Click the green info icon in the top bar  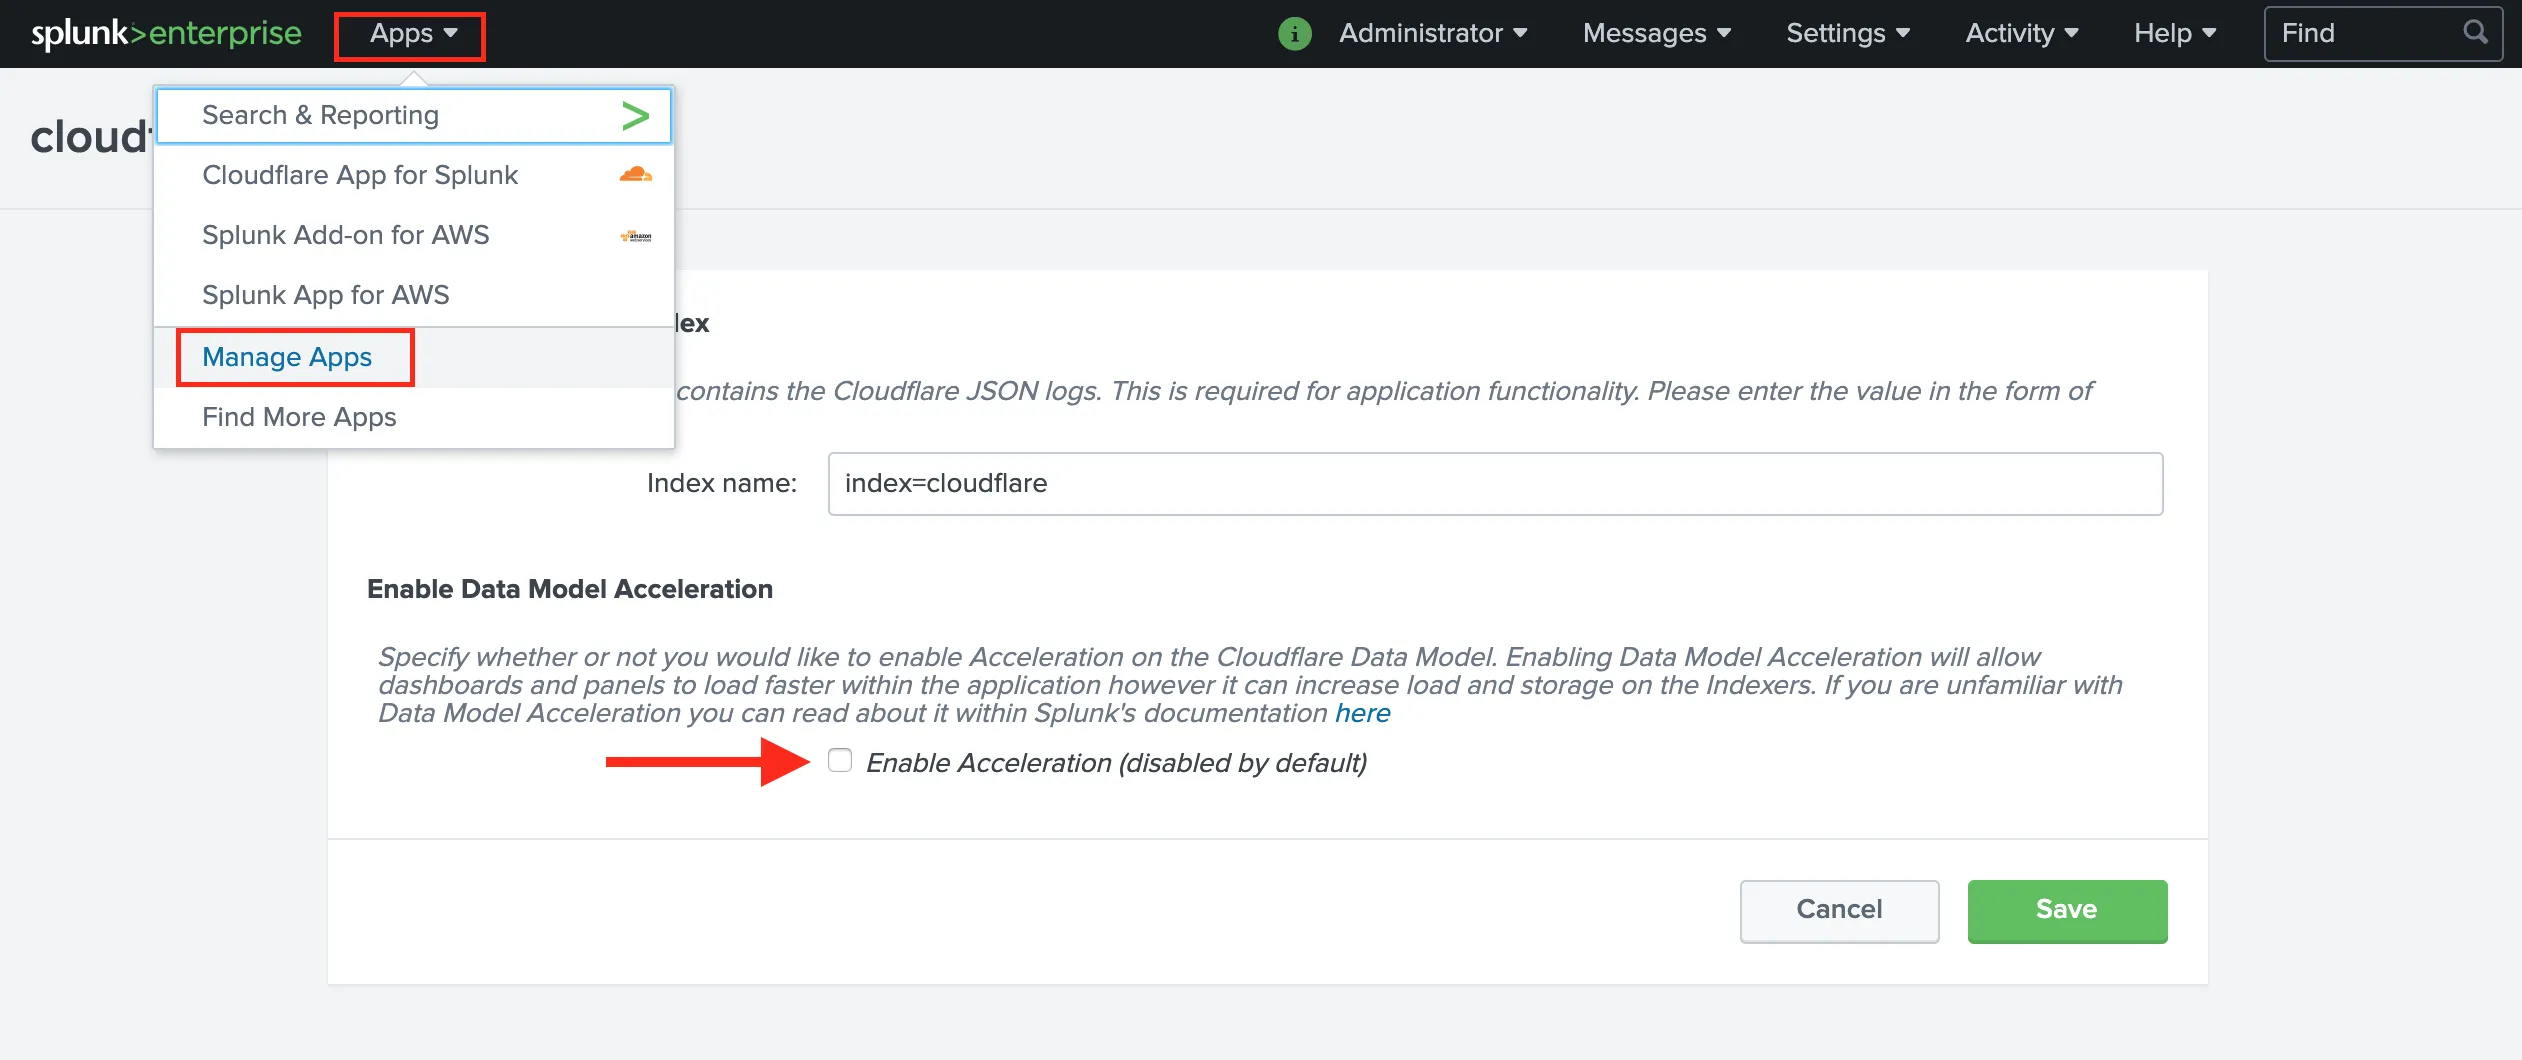(x=1295, y=33)
